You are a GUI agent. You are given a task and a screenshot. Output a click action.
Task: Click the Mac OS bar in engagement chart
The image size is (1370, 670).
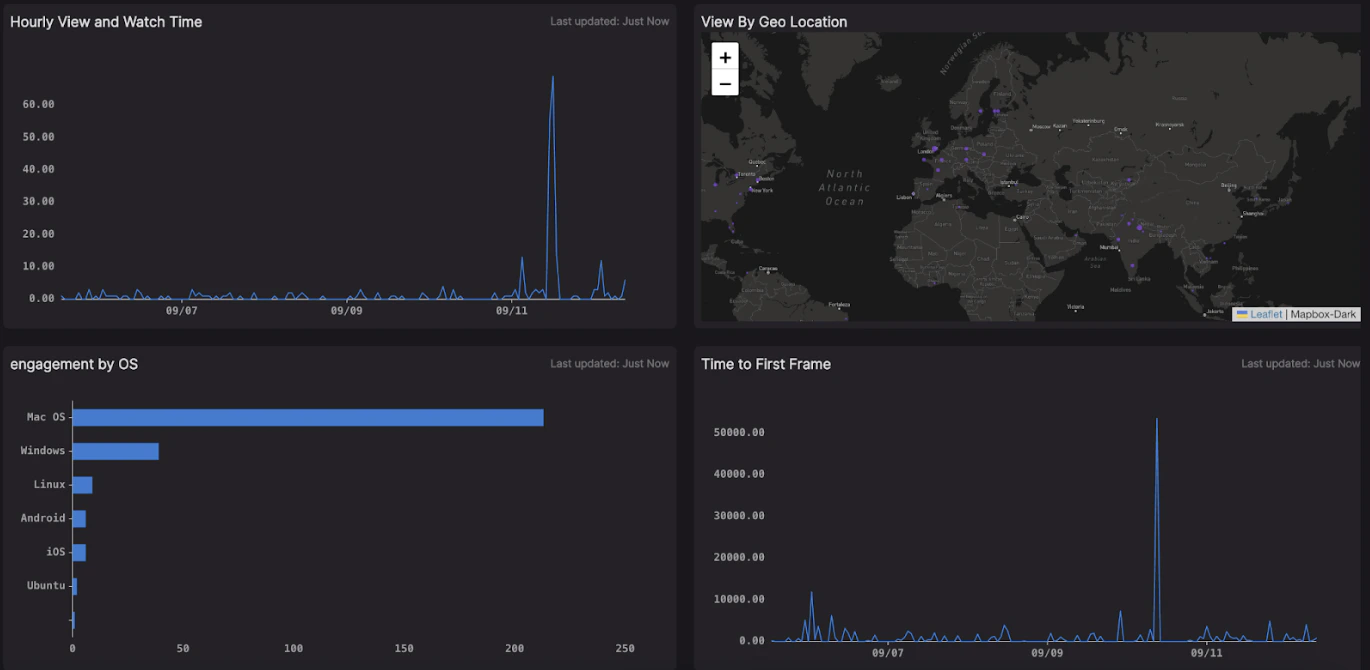pos(308,417)
